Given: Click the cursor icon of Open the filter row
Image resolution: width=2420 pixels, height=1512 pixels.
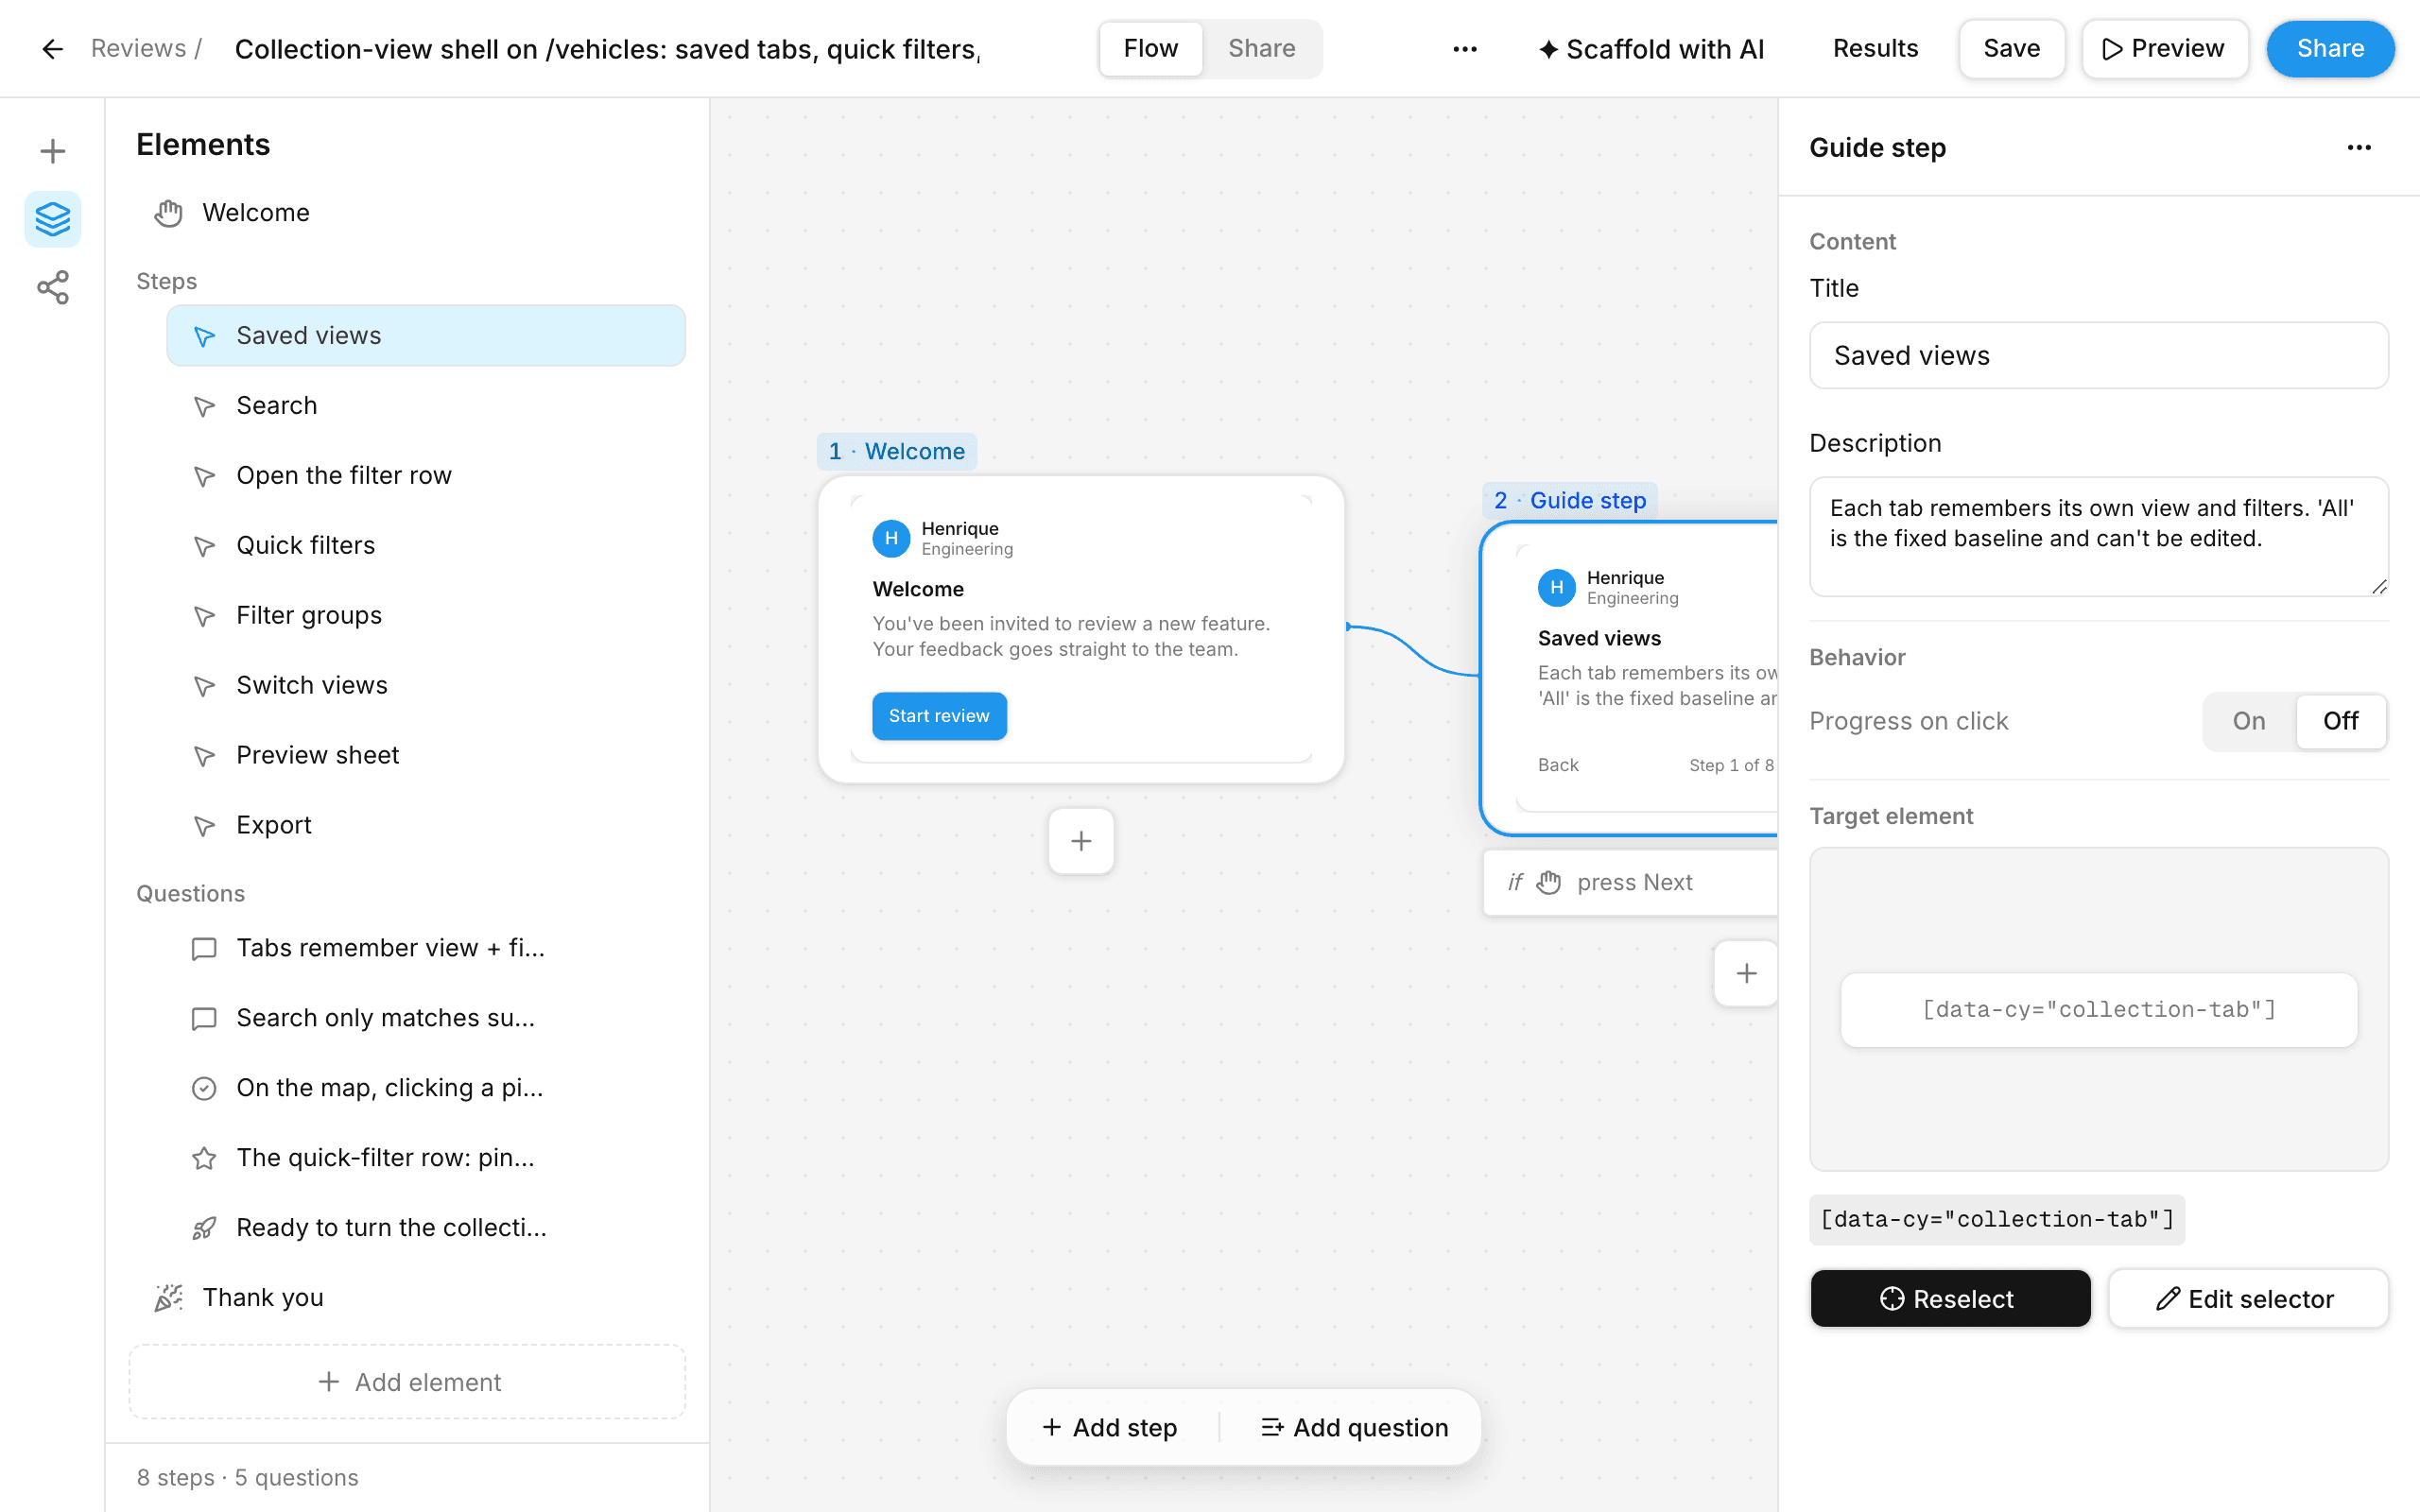Looking at the screenshot, I should [x=204, y=476].
